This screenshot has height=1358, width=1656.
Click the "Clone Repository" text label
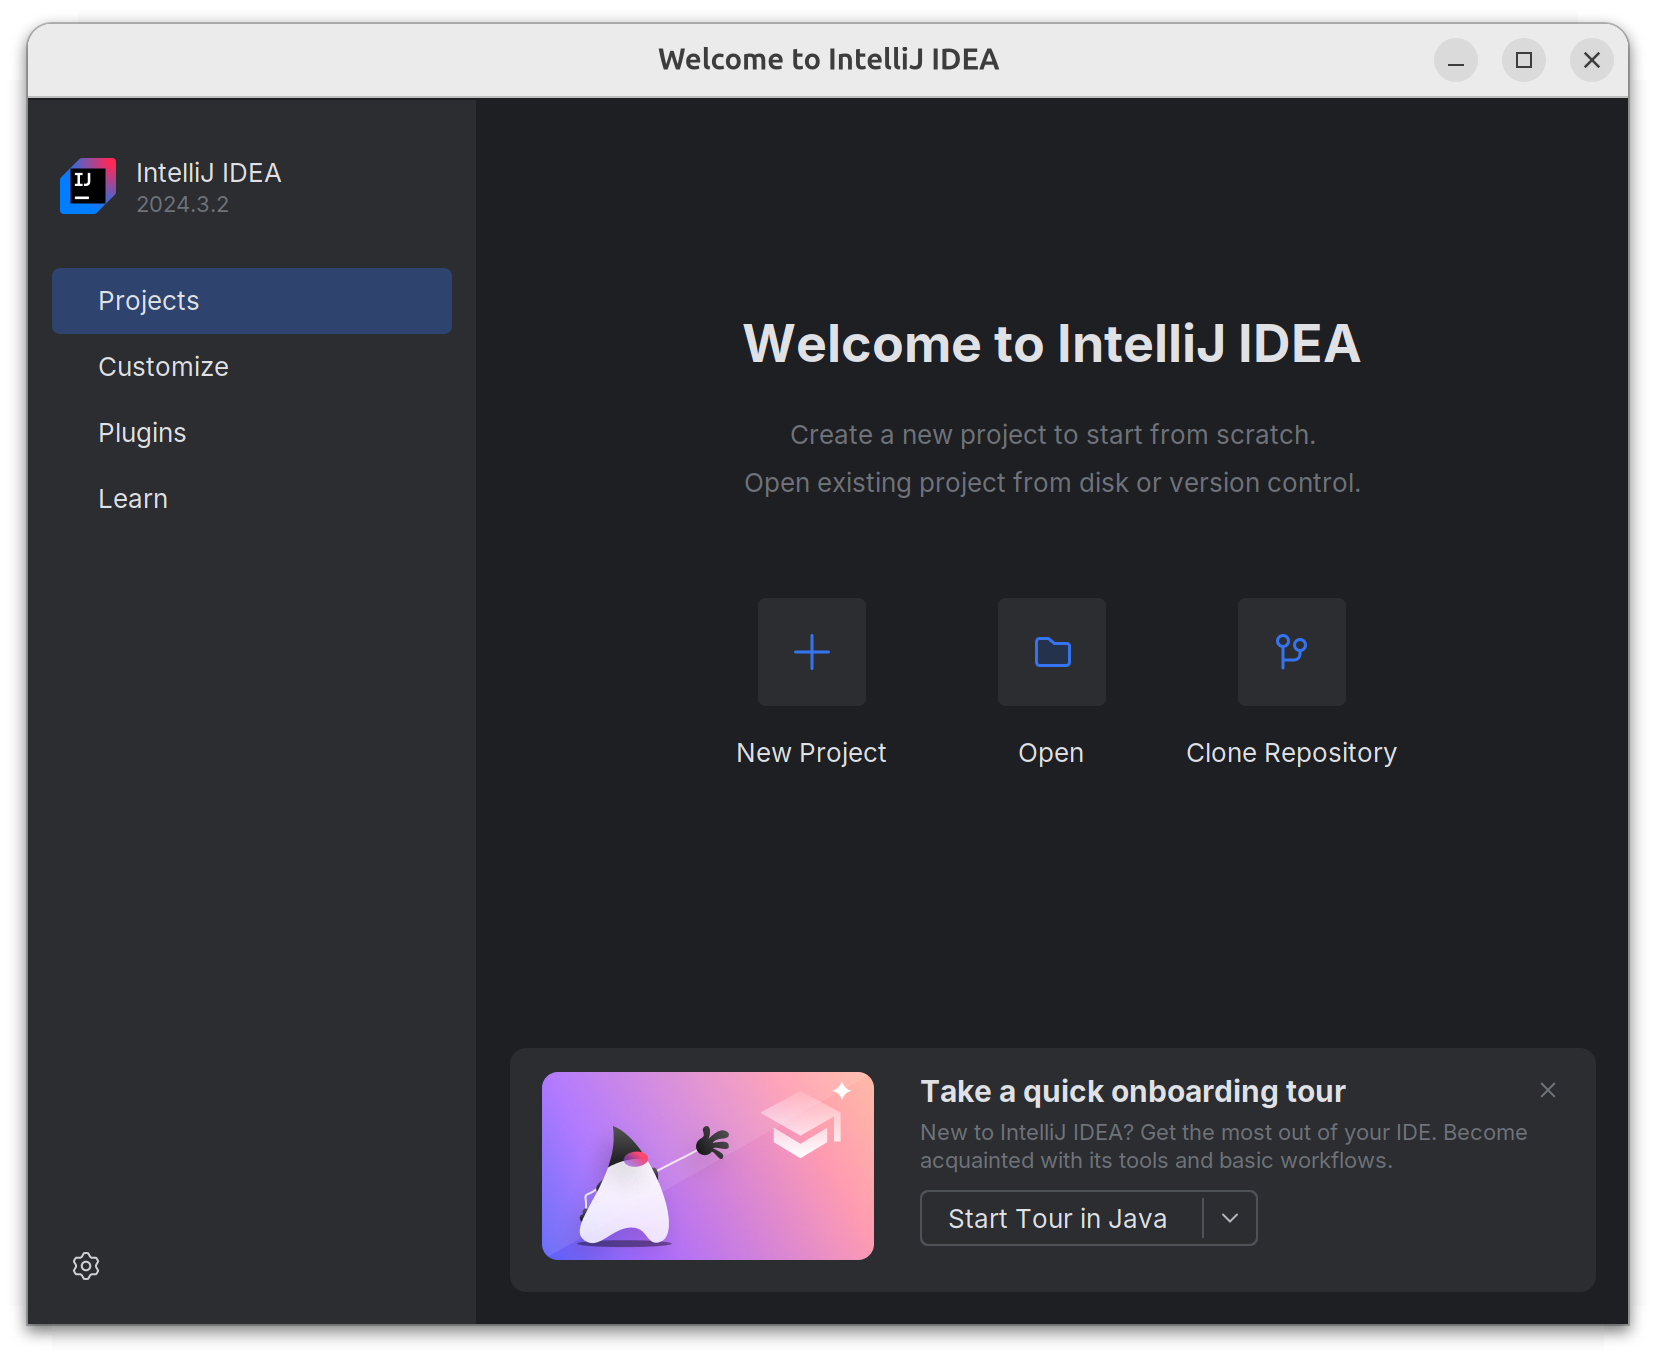[1291, 753]
